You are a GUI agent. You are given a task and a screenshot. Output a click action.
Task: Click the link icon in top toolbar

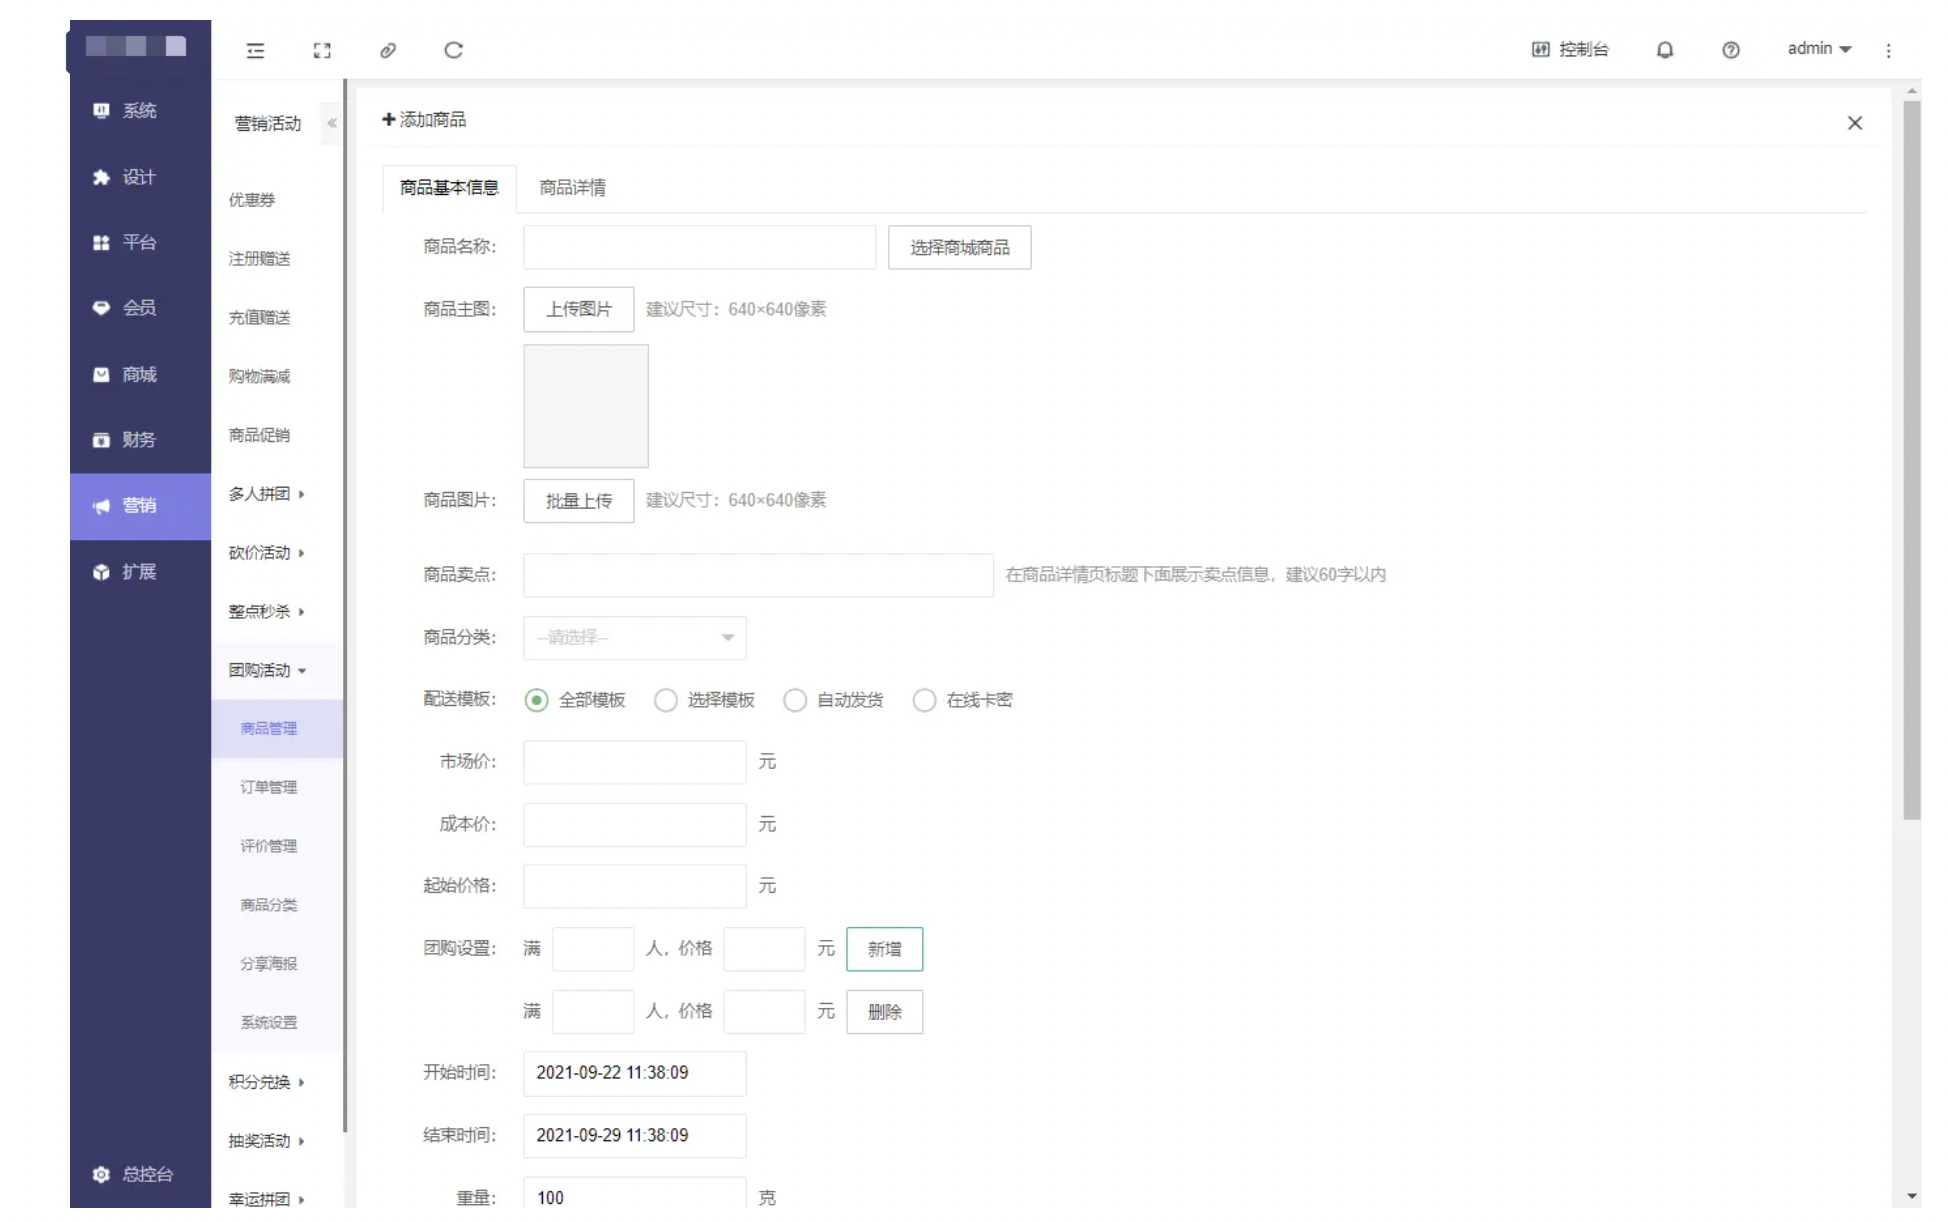388,50
